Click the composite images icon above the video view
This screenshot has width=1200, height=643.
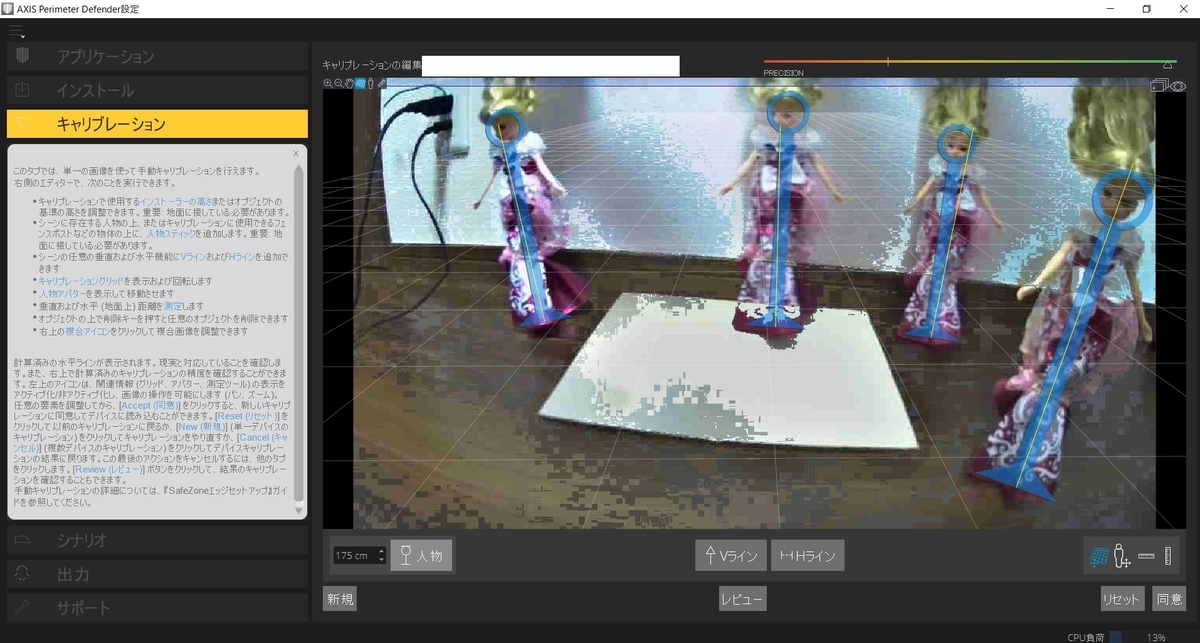coord(1160,84)
